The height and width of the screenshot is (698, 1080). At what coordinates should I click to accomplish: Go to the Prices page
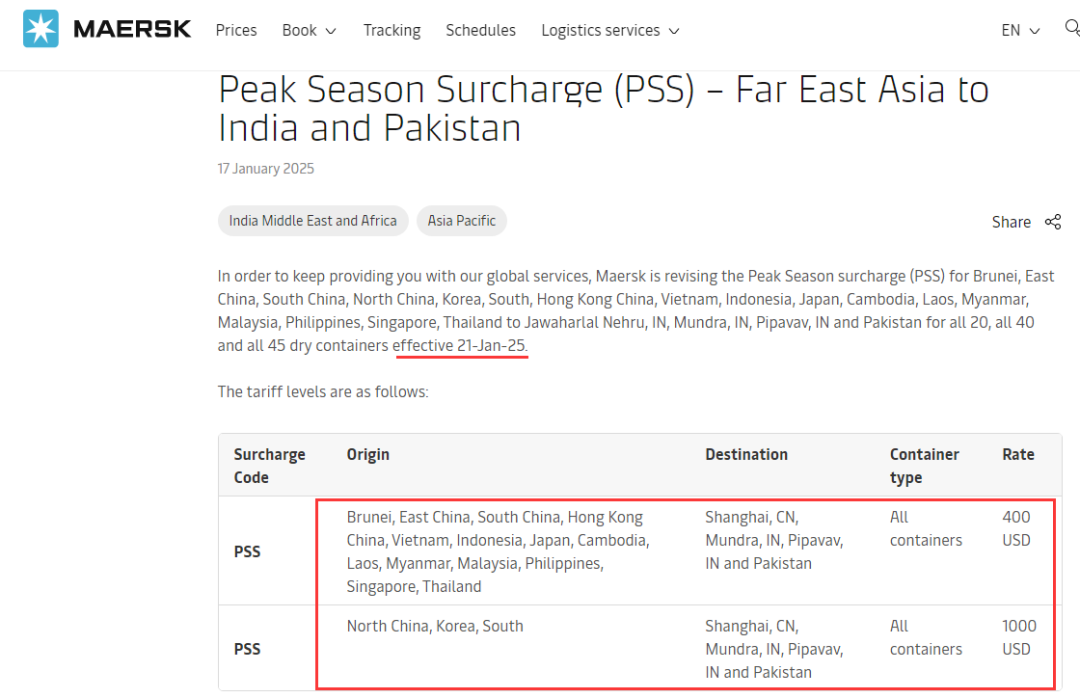click(236, 31)
